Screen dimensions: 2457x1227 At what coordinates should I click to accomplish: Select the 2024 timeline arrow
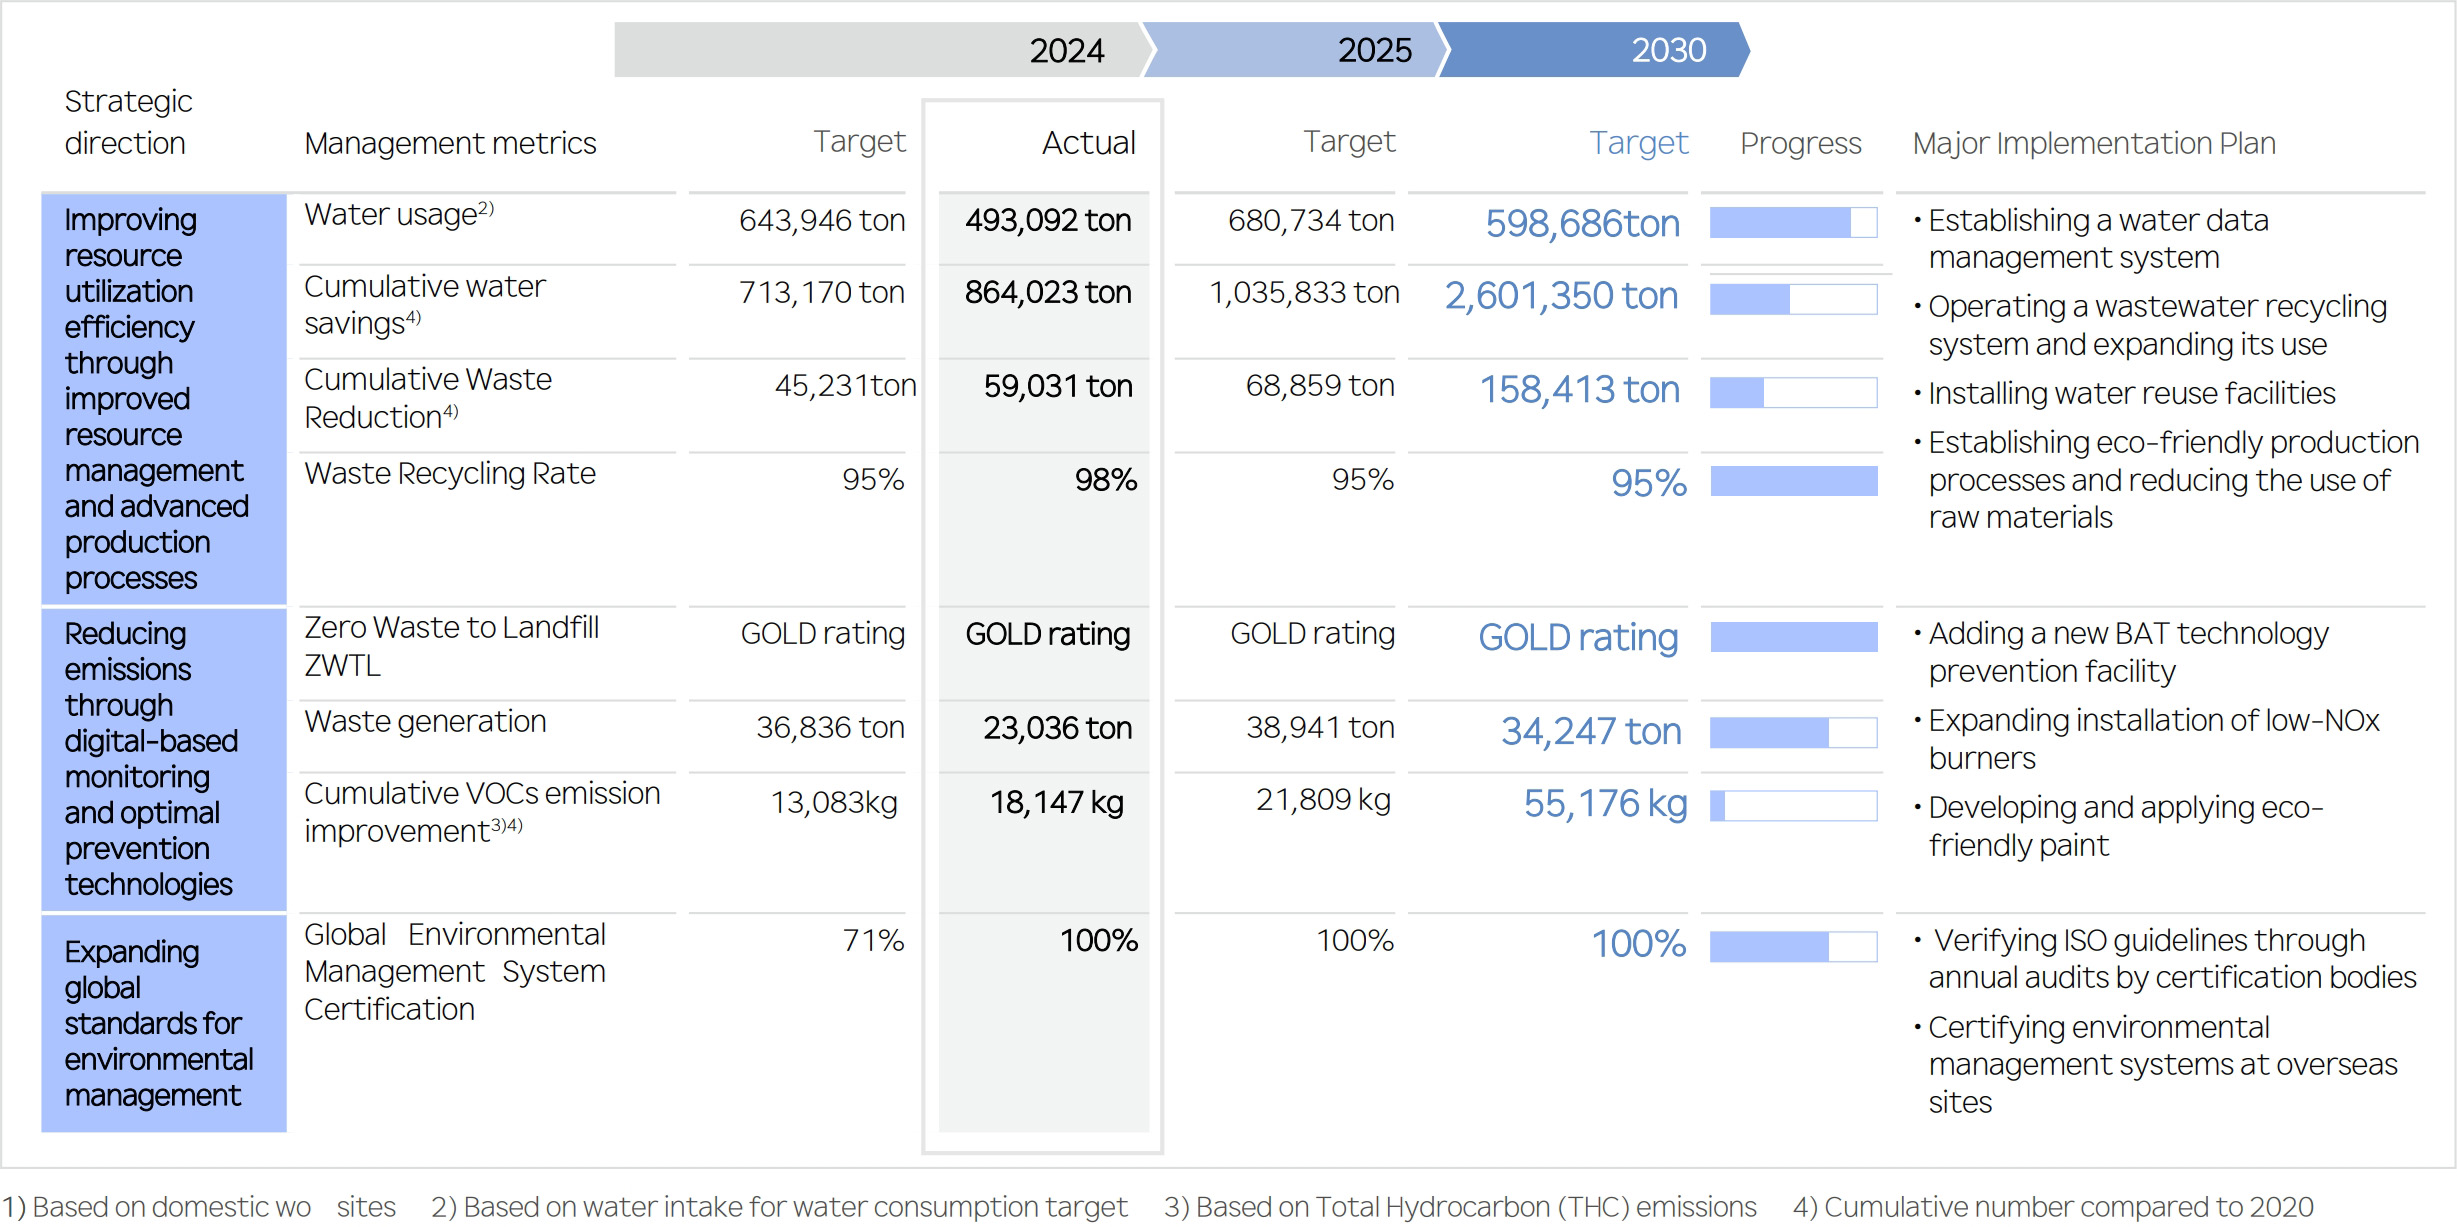click(880, 50)
